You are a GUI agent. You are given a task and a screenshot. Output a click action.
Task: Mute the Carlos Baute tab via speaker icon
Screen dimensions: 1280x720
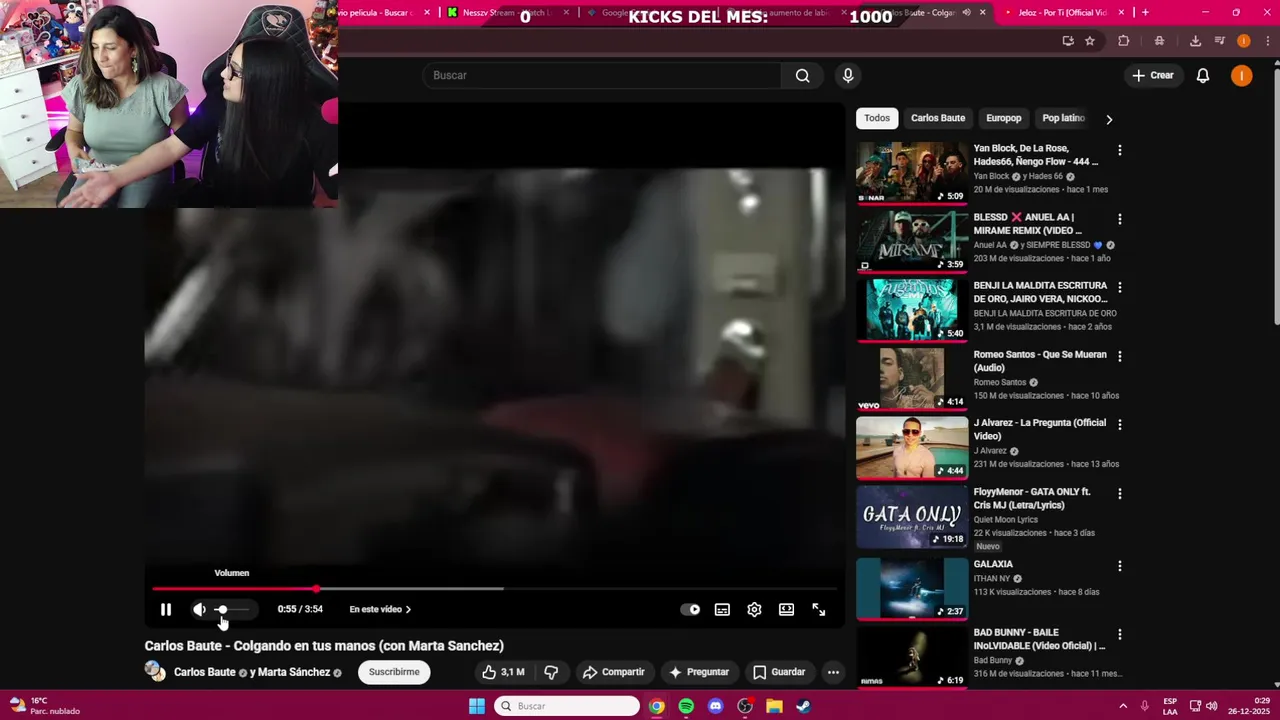pos(966,12)
